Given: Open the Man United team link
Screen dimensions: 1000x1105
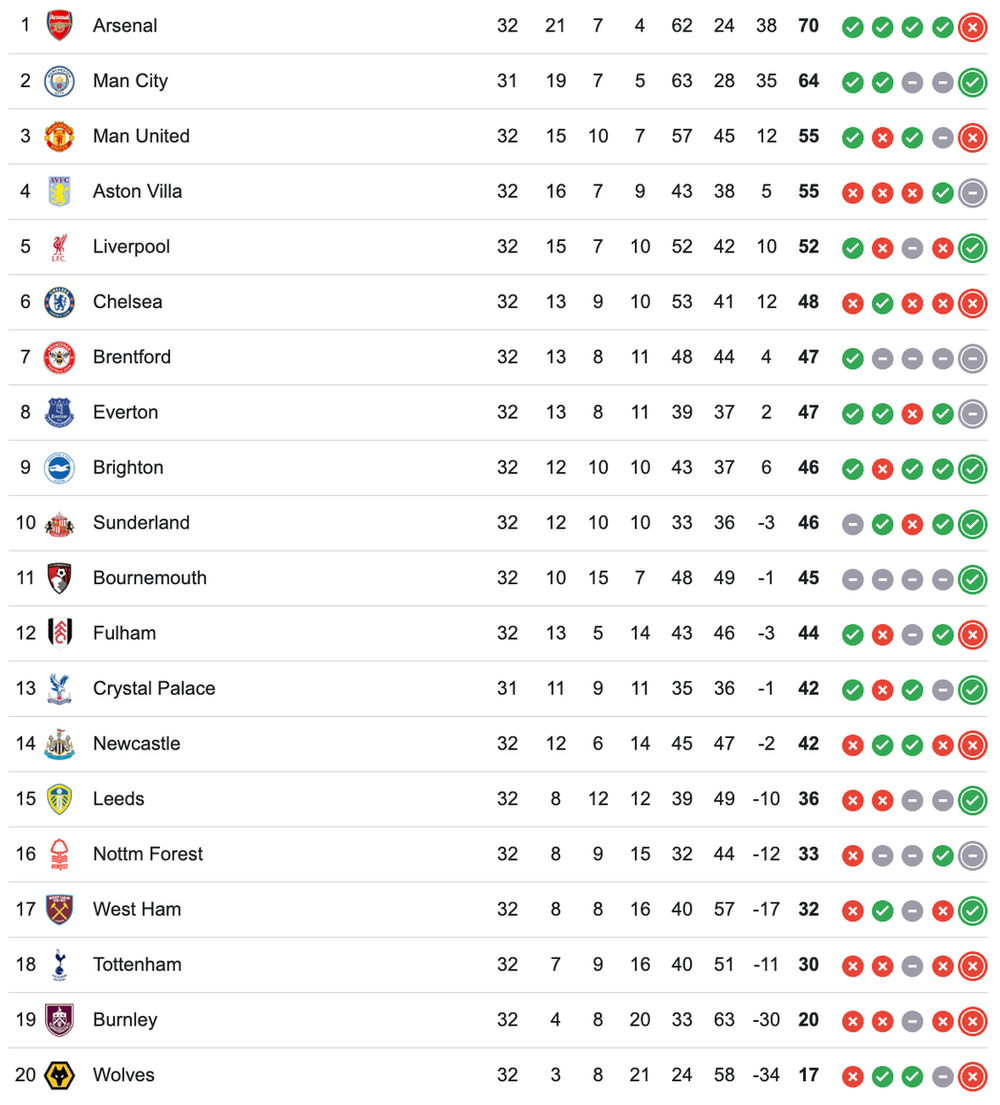Looking at the screenshot, I should 141,136.
